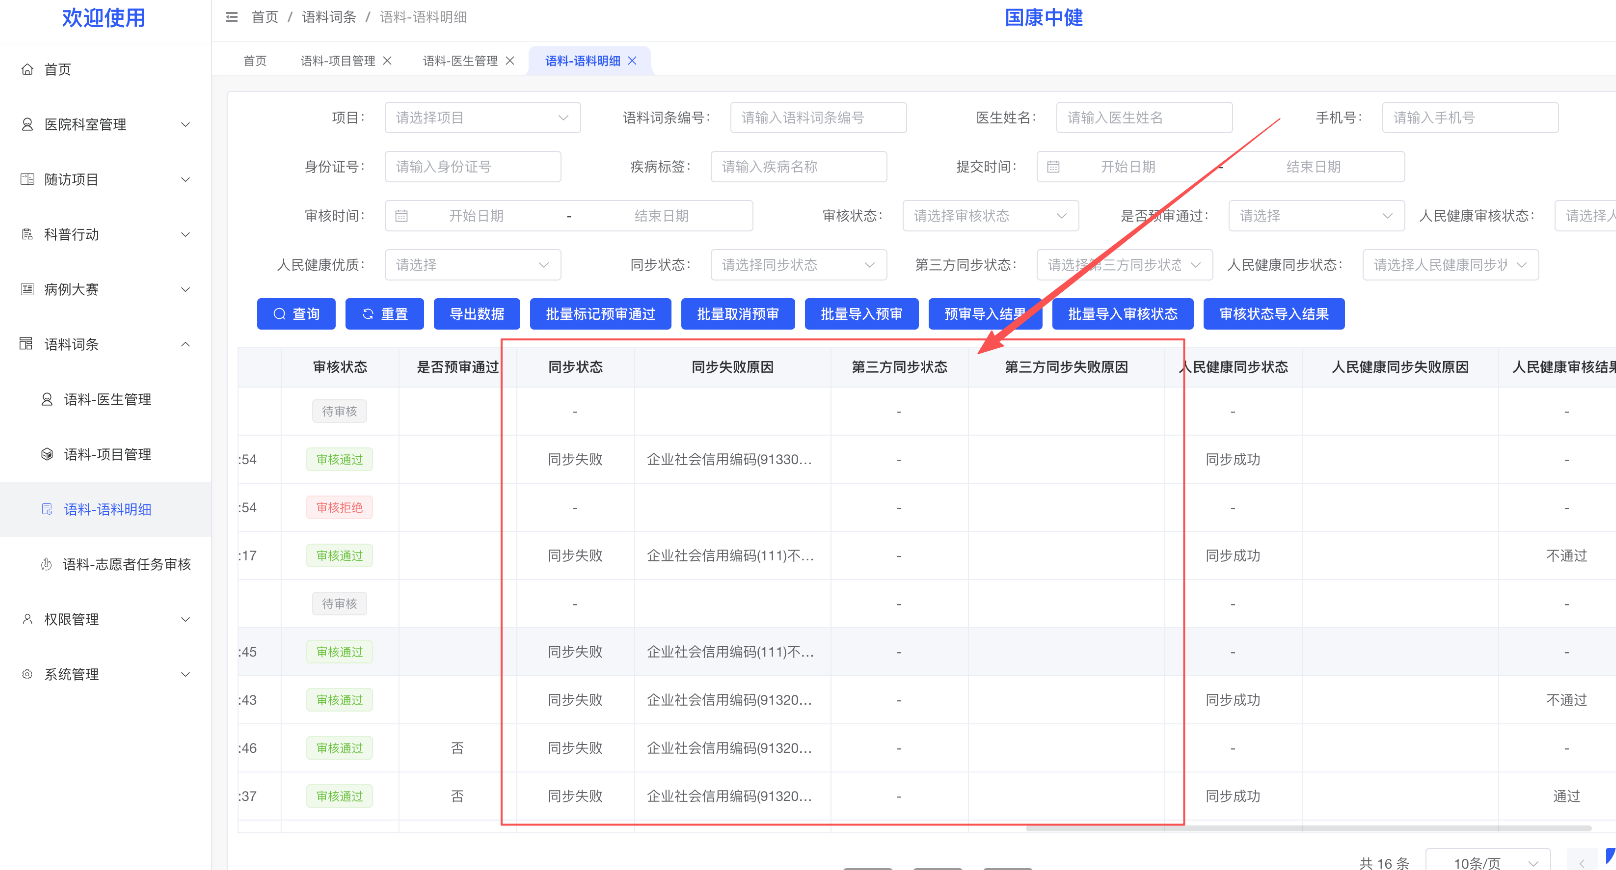Click the 语料-医生管理 user icon
1616x870 pixels.
pyautogui.click(x=47, y=399)
